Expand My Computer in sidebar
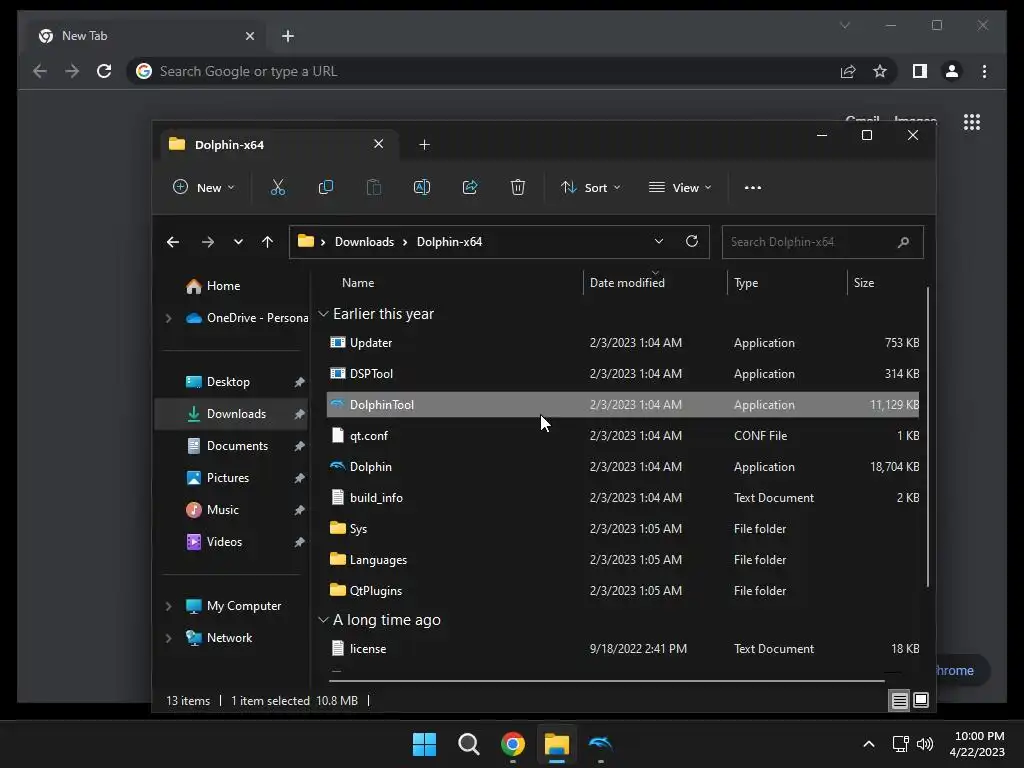This screenshot has width=1024, height=768. click(x=168, y=606)
